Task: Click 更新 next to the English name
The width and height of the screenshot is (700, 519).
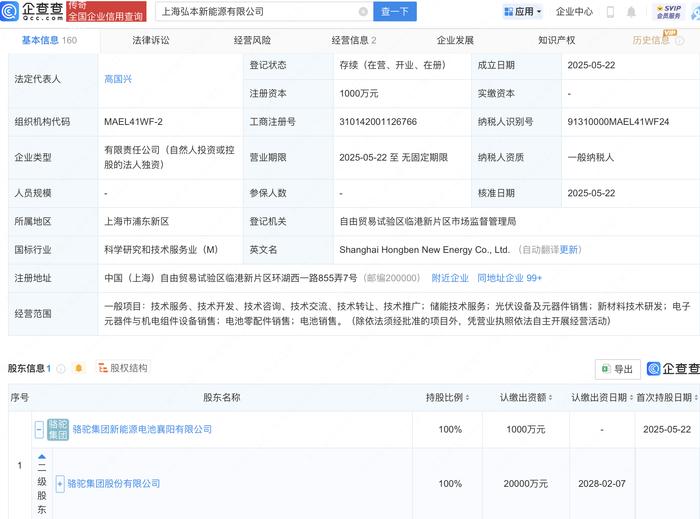Action: click(x=570, y=249)
